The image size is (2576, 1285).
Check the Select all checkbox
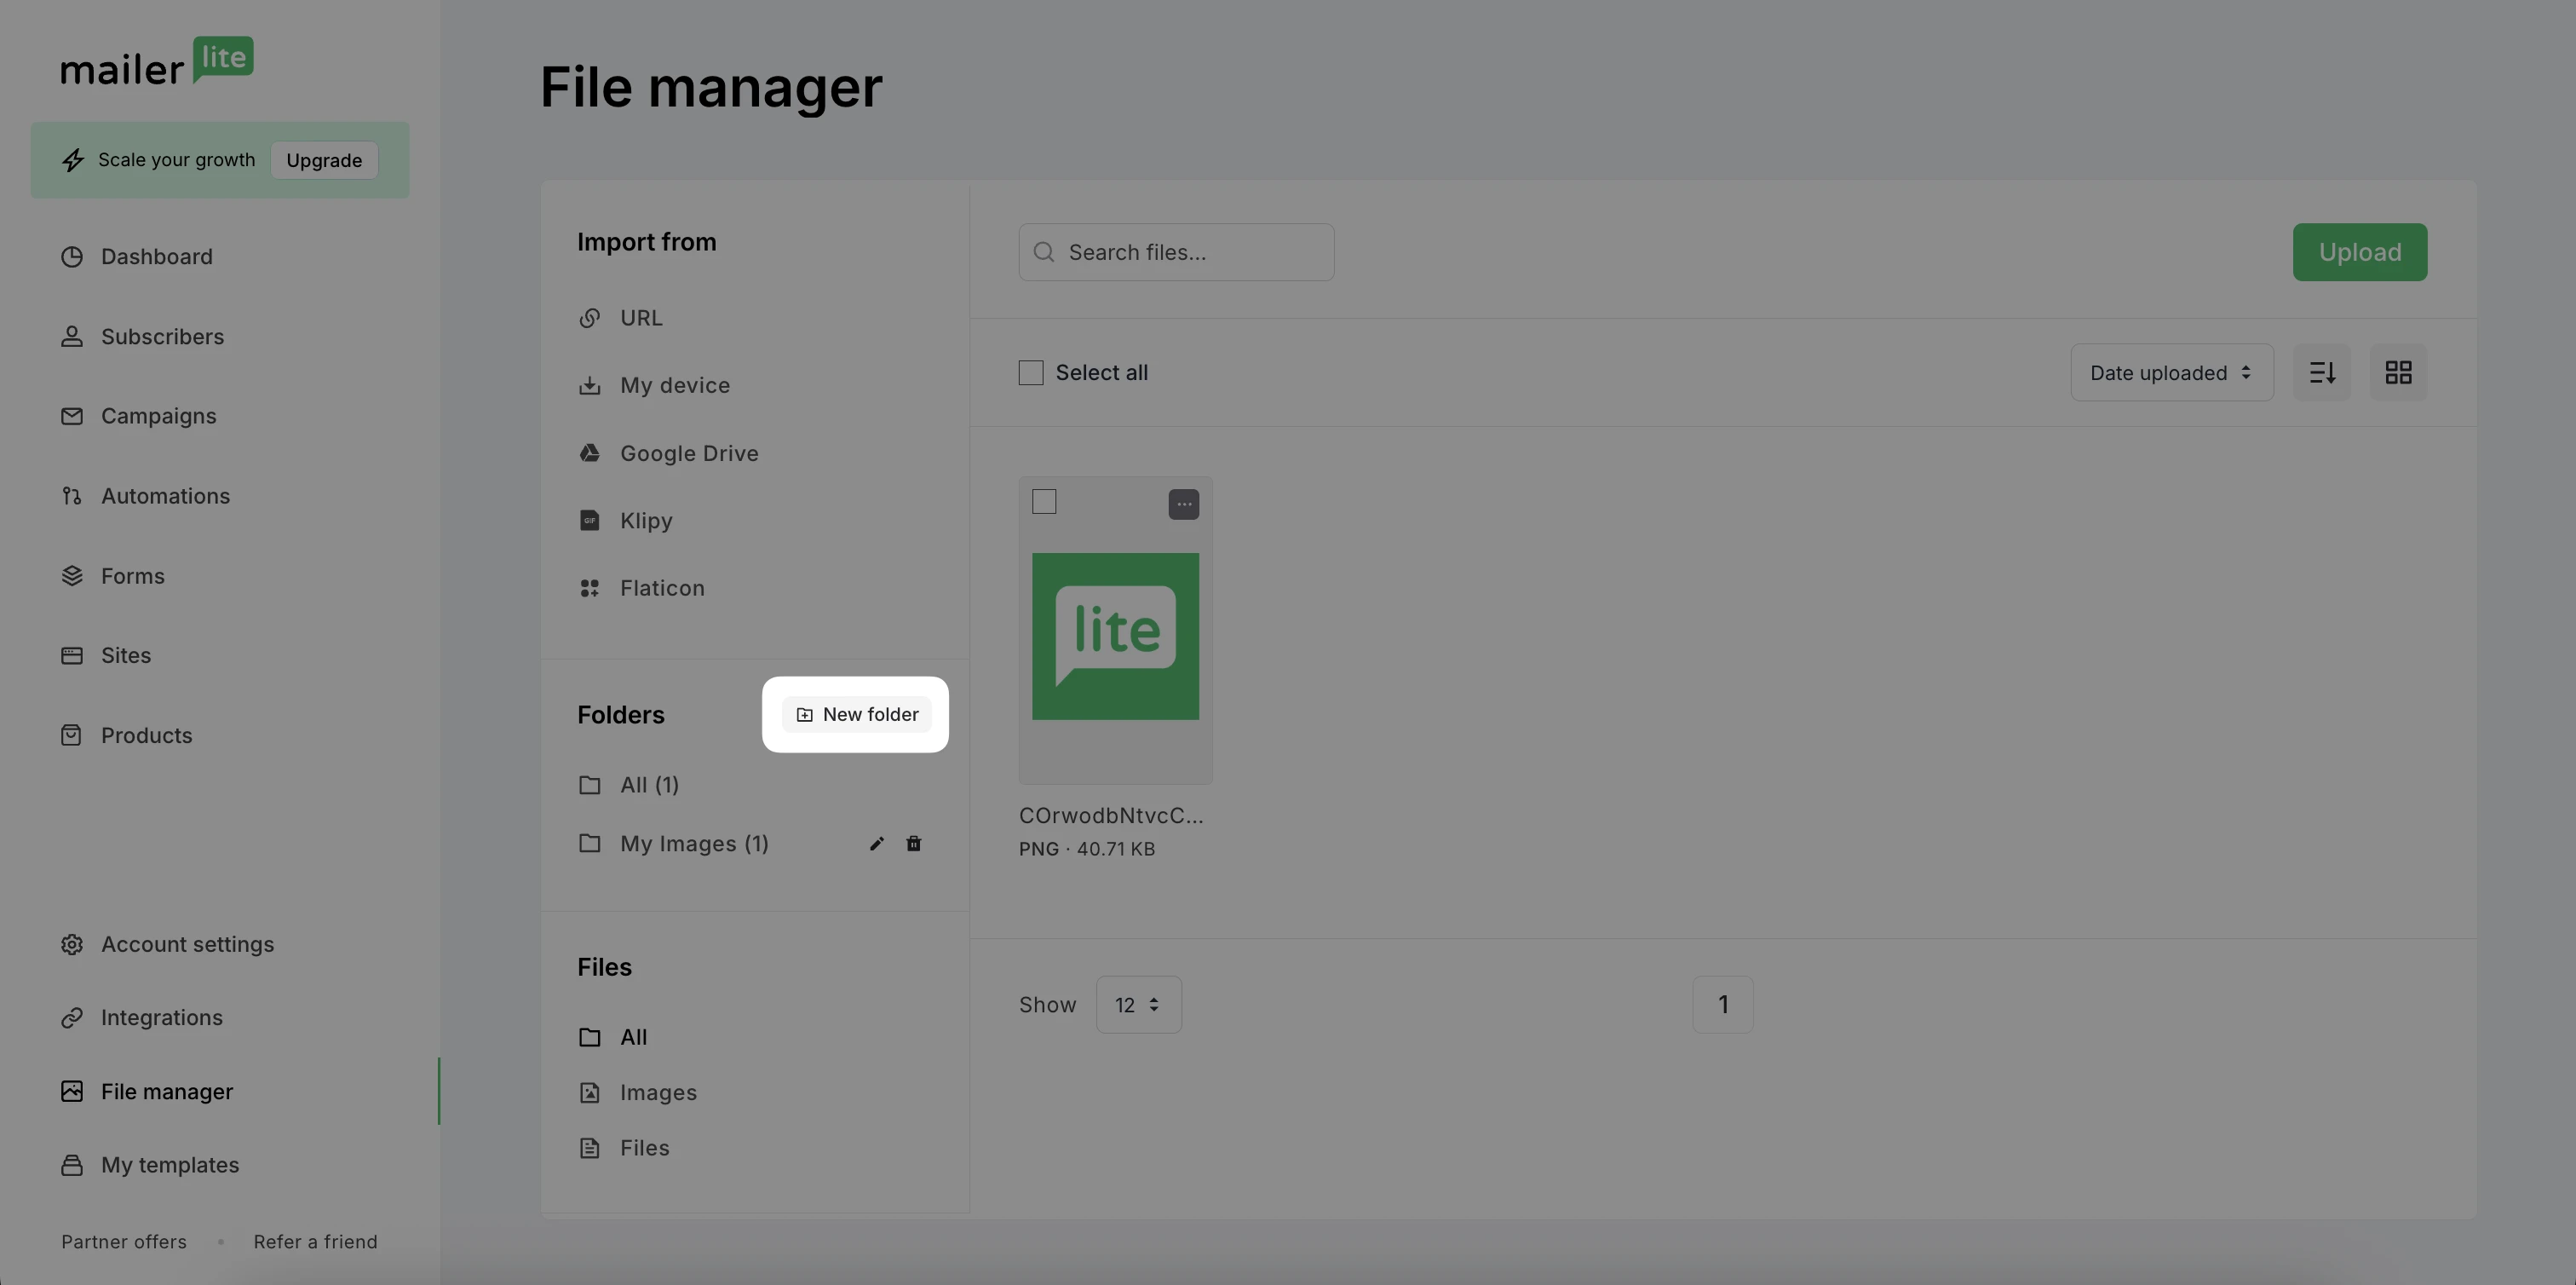(1031, 373)
